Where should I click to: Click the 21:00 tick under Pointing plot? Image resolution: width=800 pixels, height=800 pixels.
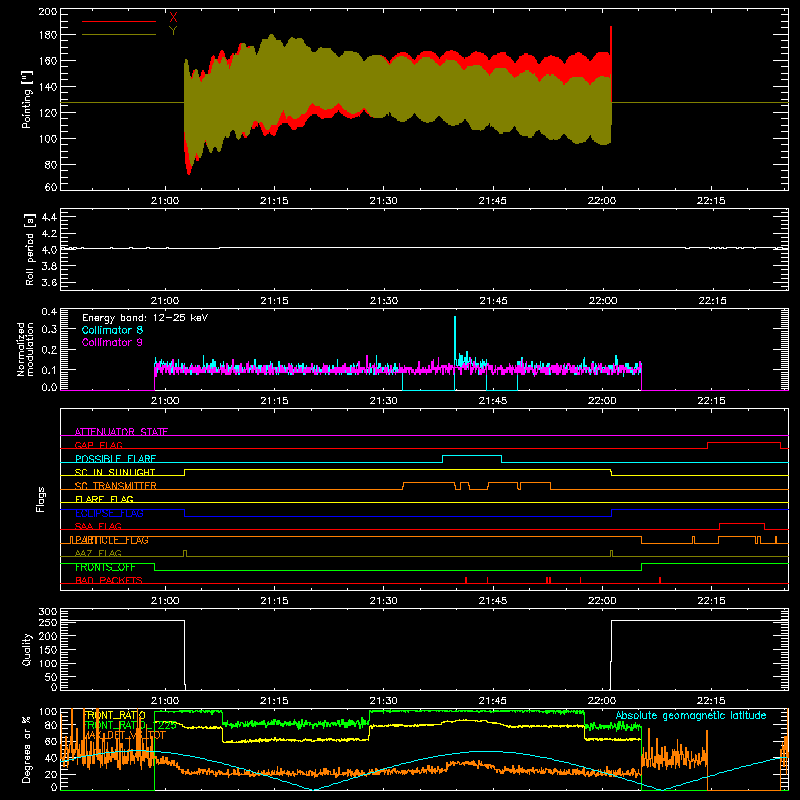pos(165,201)
